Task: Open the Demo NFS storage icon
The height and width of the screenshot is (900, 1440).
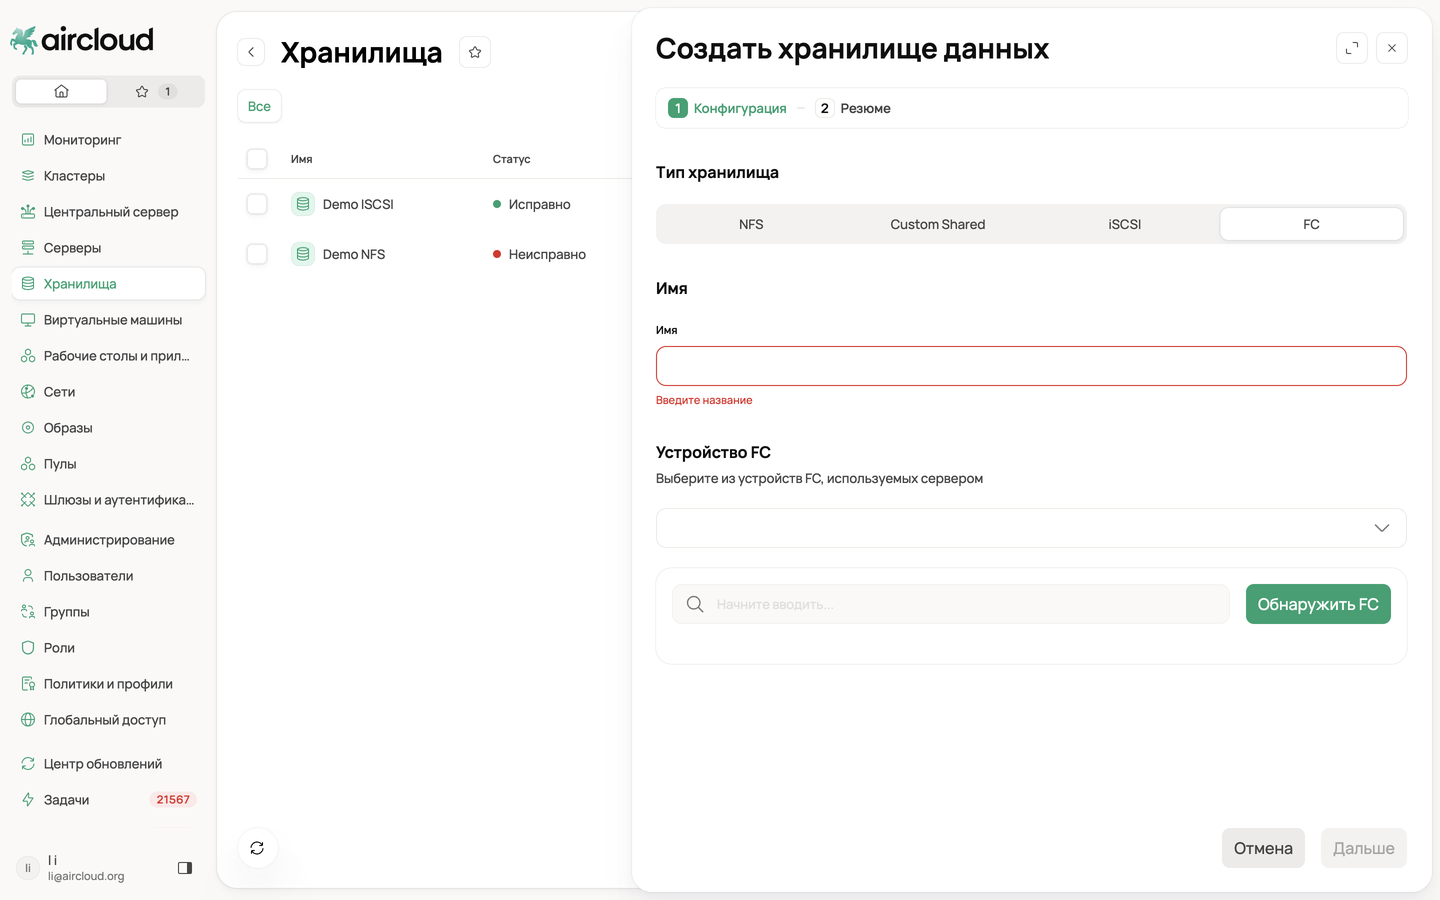Action: 303,254
